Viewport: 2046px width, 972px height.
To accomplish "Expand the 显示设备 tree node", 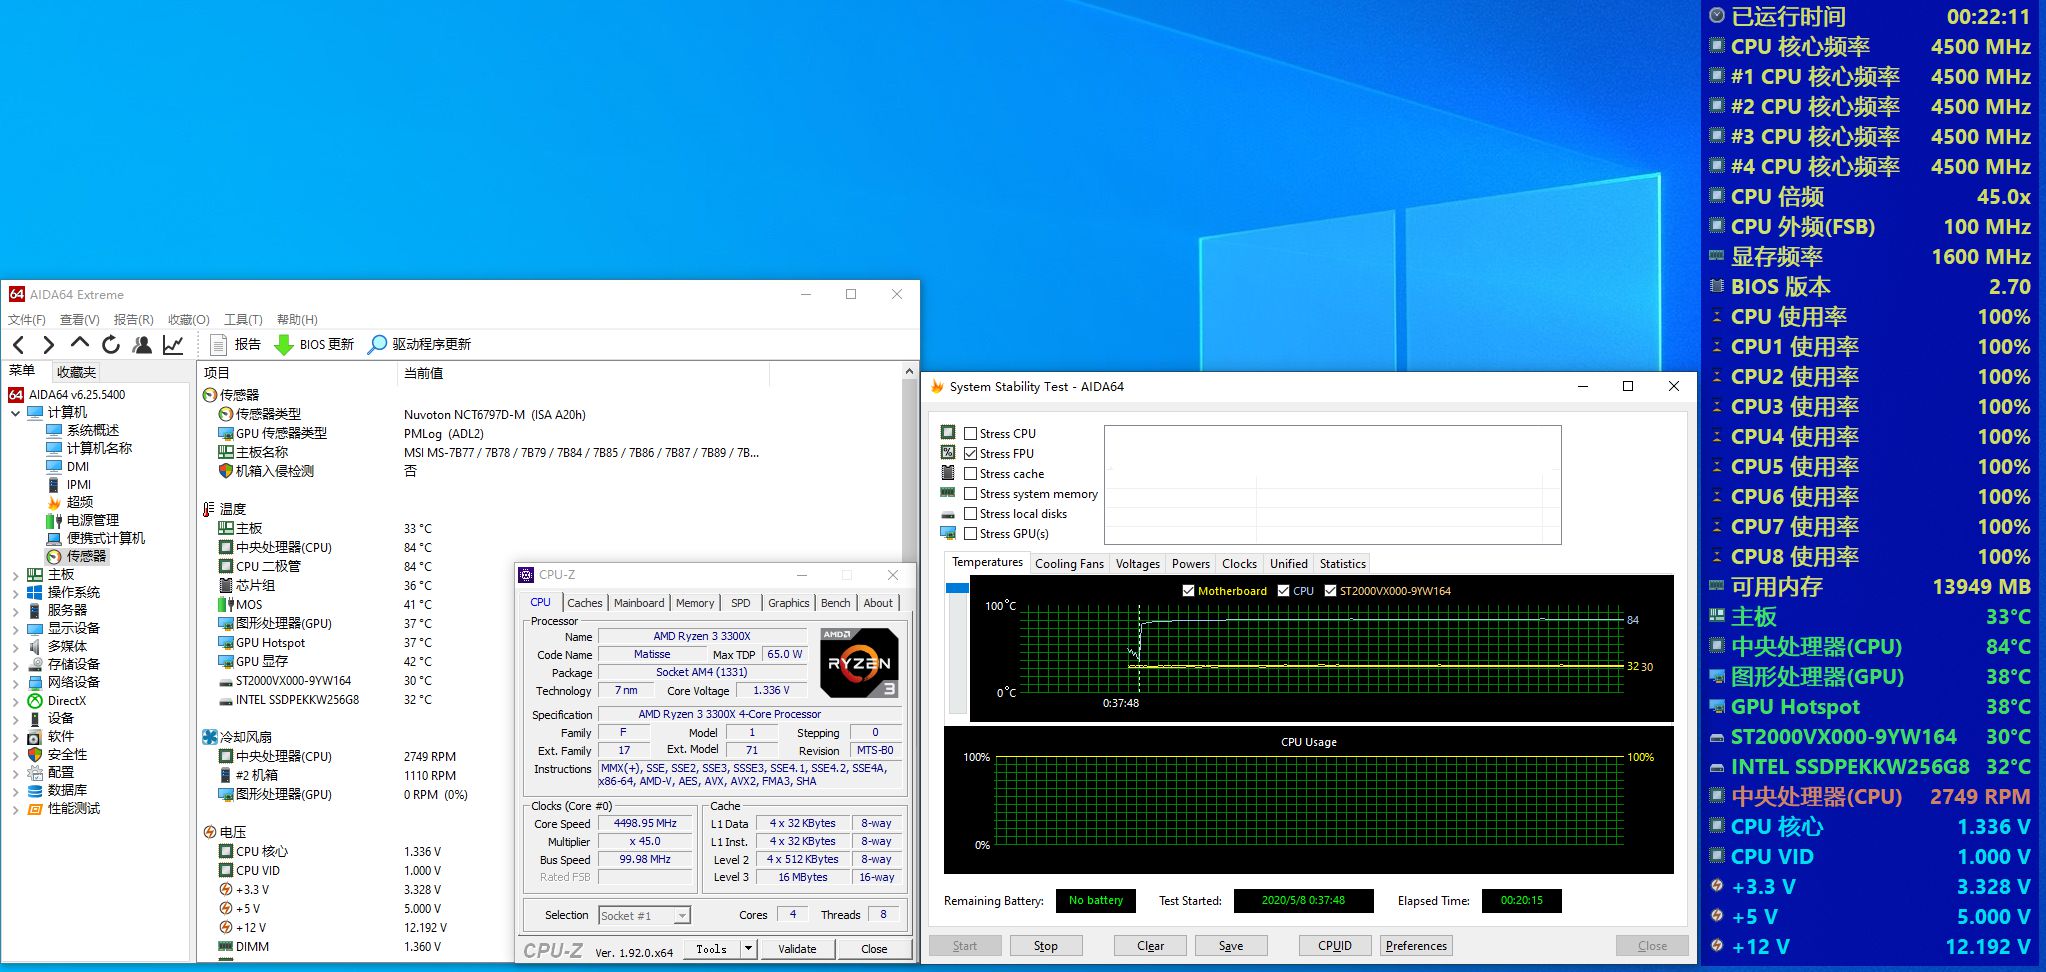I will coord(15,628).
